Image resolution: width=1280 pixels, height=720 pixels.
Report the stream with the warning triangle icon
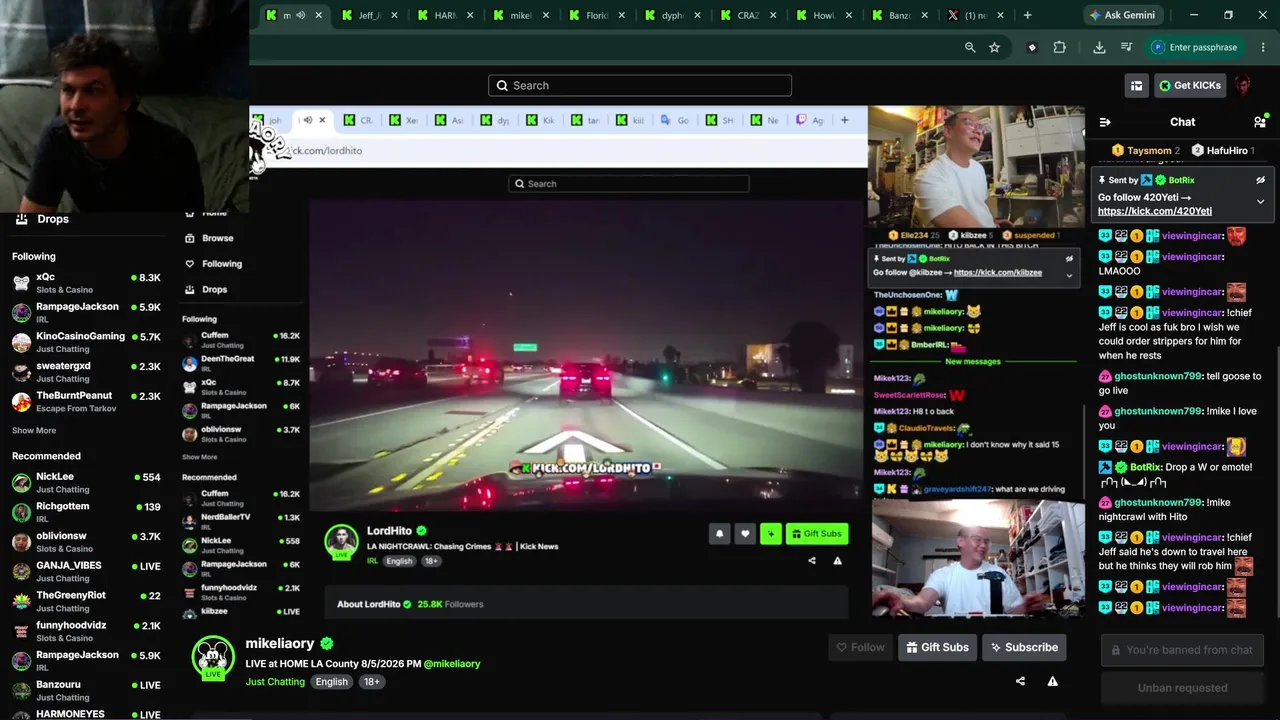tap(1052, 681)
